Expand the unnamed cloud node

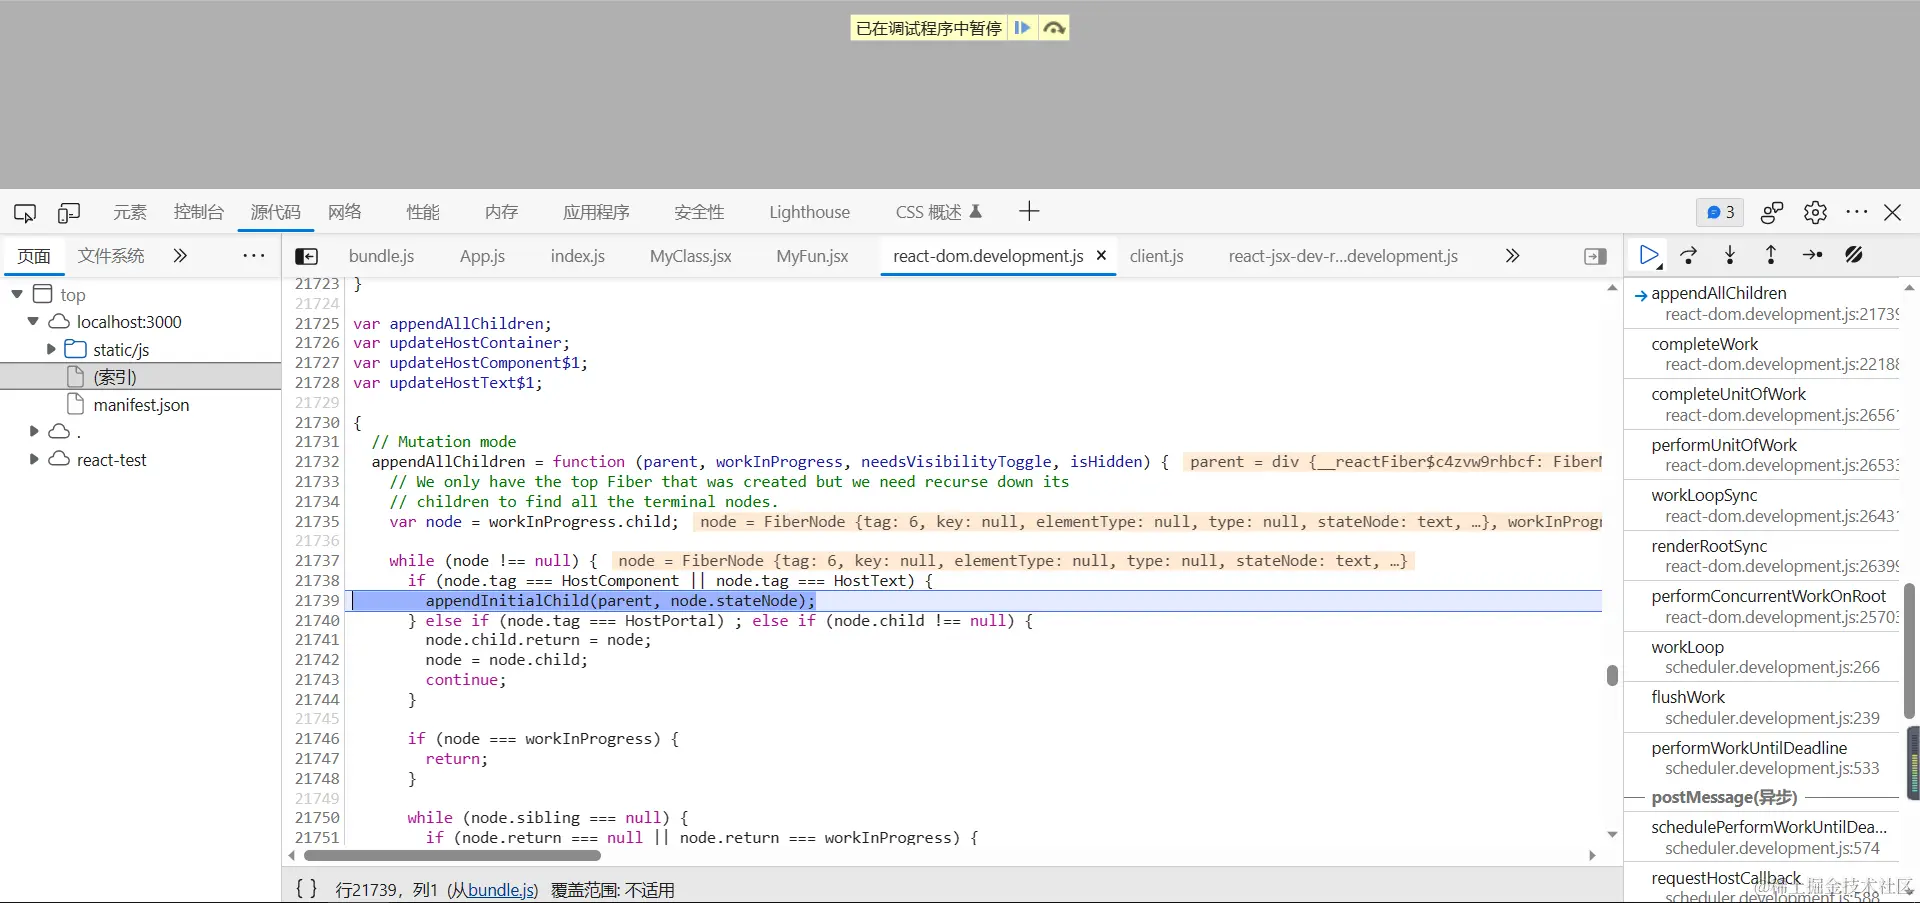click(34, 431)
